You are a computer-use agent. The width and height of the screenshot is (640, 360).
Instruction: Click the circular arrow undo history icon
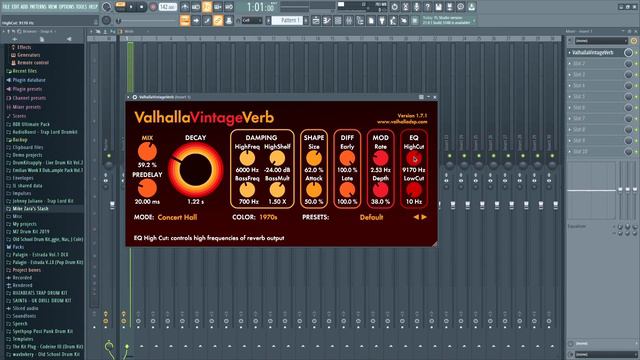coord(394,7)
